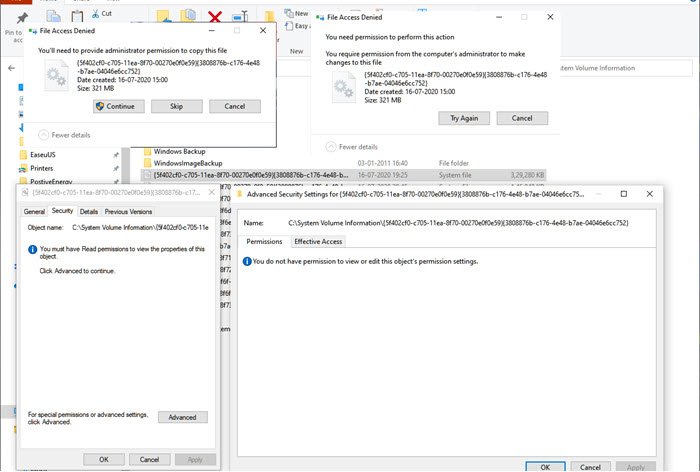
Task: Close the right File Access Denied dialog
Action: click(550, 17)
